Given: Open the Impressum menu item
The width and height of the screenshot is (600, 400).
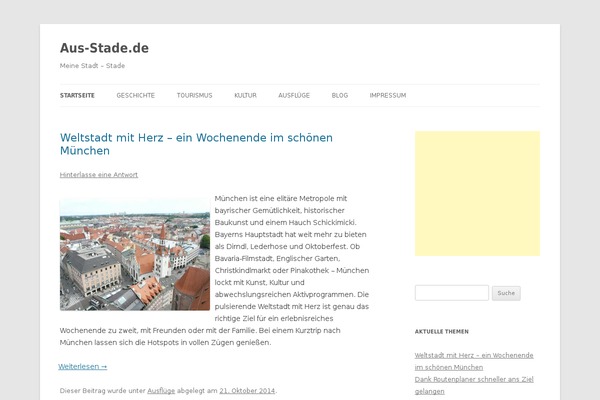Looking at the screenshot, I should coord(388,95).
